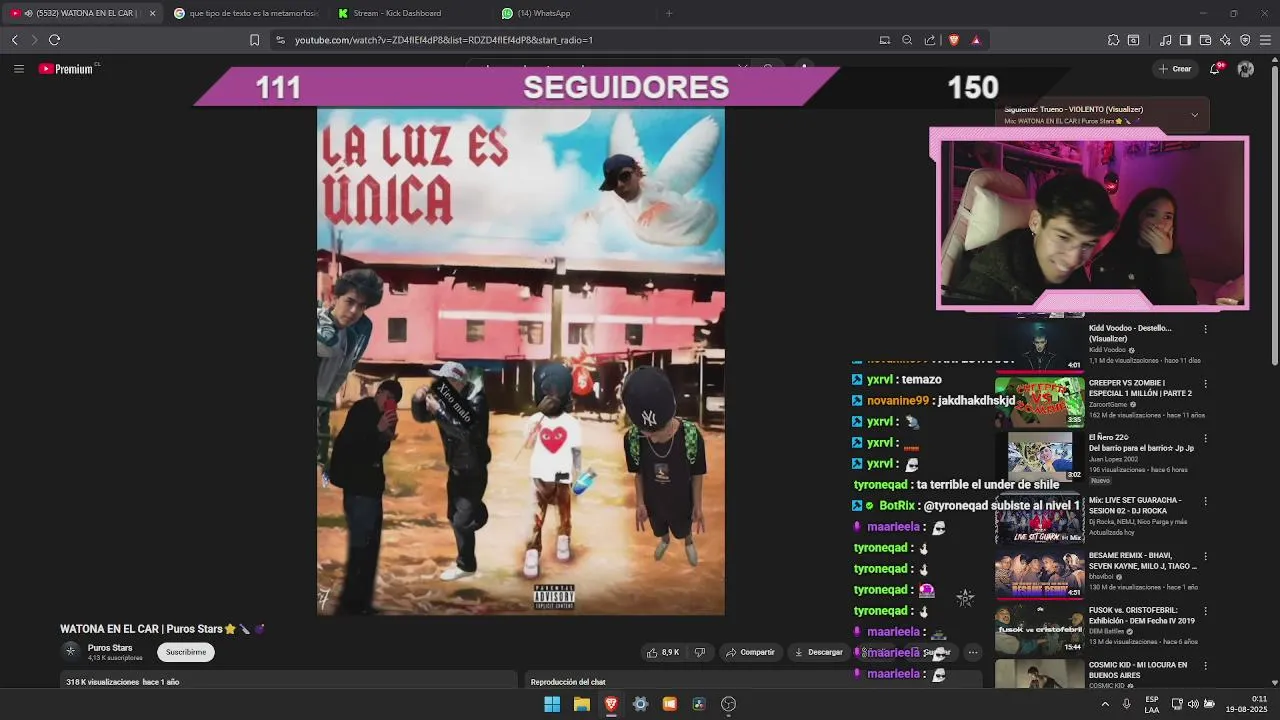The image size is (1280, 720).
Task: Open COSMIC KID - MI LOCURA video title
Action: pos(1138,670)
